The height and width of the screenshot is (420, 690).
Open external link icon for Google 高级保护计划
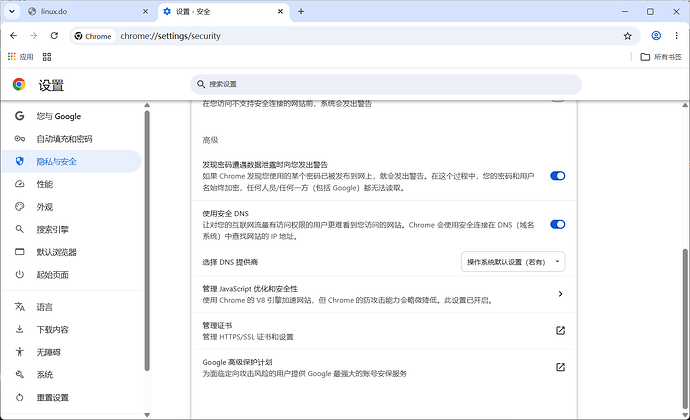tap(560, 367)
